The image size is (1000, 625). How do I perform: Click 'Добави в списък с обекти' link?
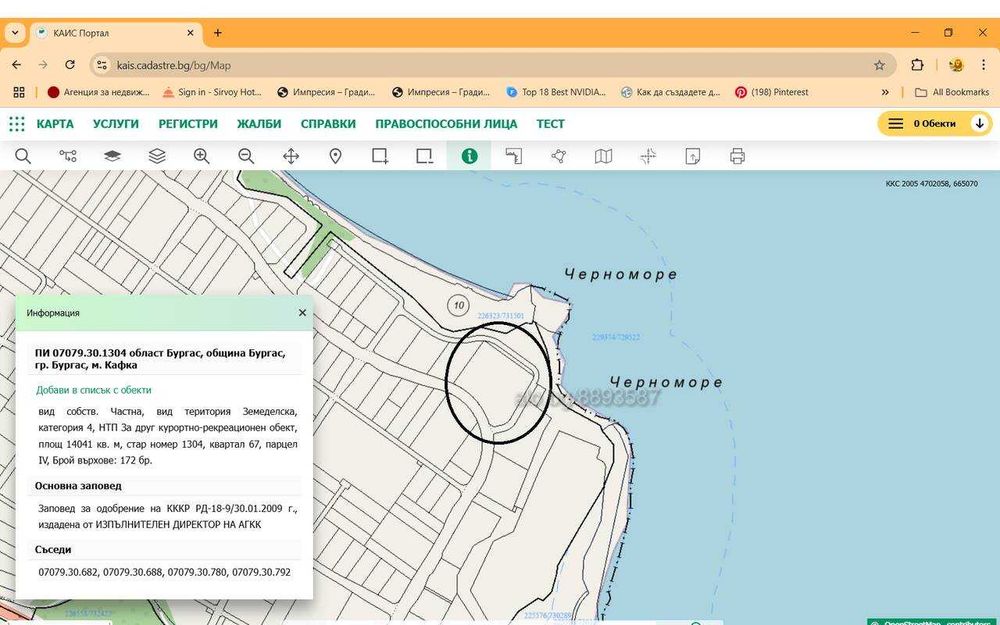point(94,390)
